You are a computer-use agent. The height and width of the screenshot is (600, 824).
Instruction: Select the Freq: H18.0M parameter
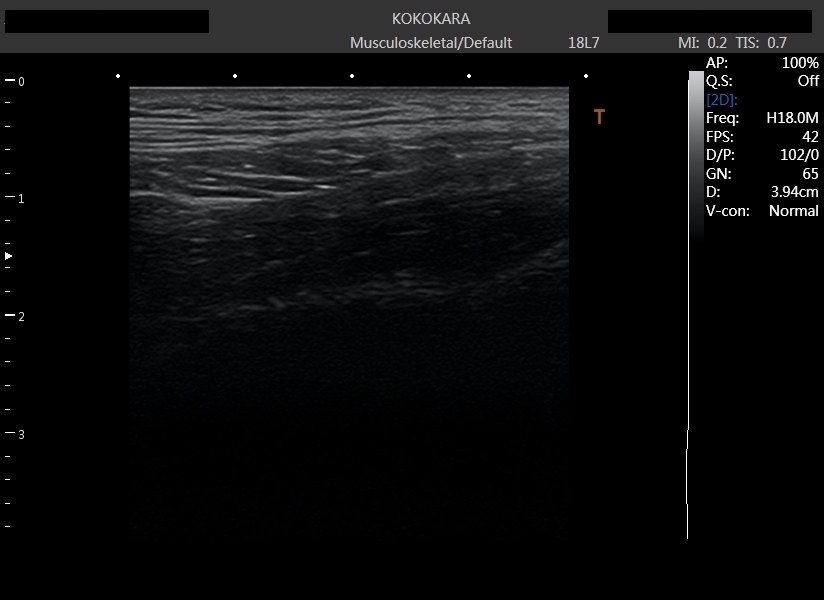pyautogui.click(x=762, y=118)
